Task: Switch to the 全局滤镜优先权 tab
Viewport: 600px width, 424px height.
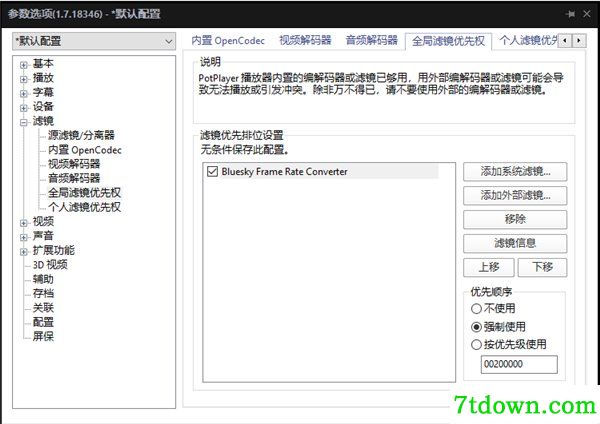Action: [448, 41]
